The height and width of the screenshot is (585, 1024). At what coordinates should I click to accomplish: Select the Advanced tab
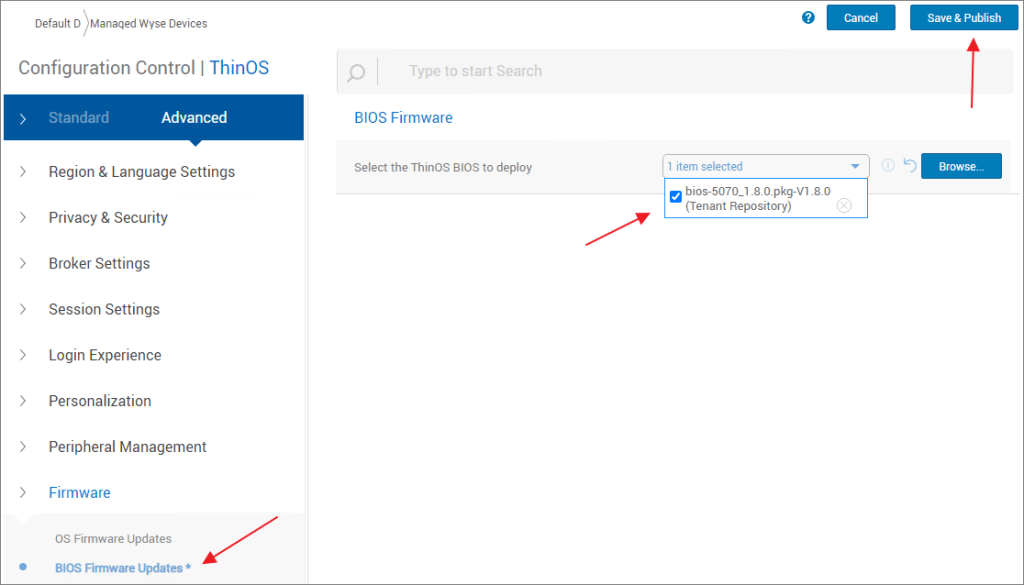tap(194, 118)
